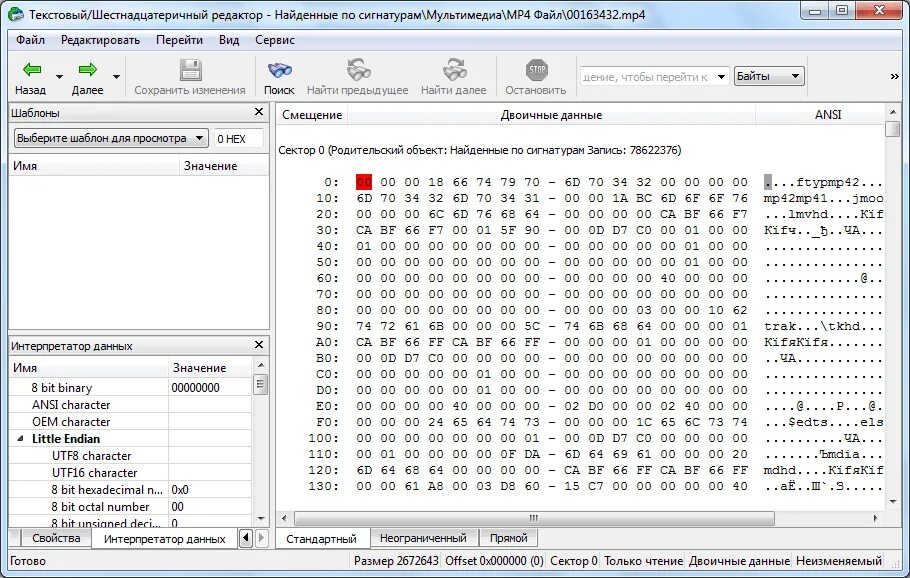910x578 pixels.
Task: Select the 8 bit octal number row
Action: [131, 507]
